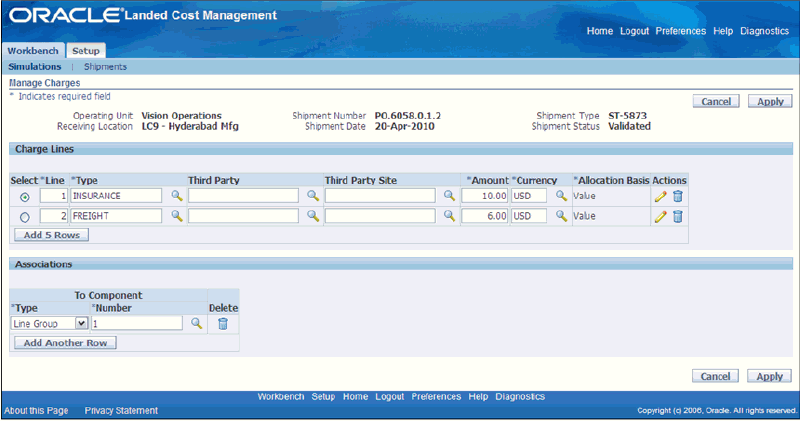
Task: Search Third Party for INSURANCE line
Action: pyautogui.click(x=313, y=195)
